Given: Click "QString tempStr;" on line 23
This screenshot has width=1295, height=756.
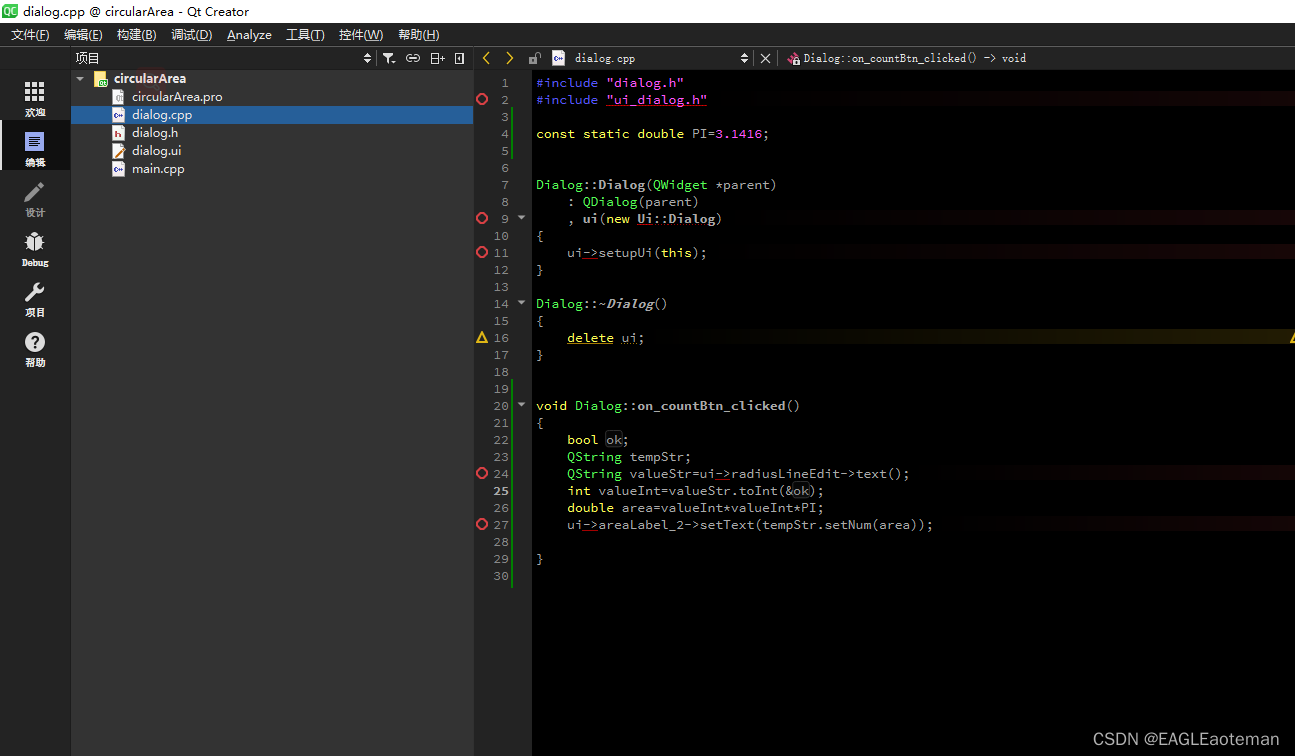Looking at the screenshot, I should (629, 457).
